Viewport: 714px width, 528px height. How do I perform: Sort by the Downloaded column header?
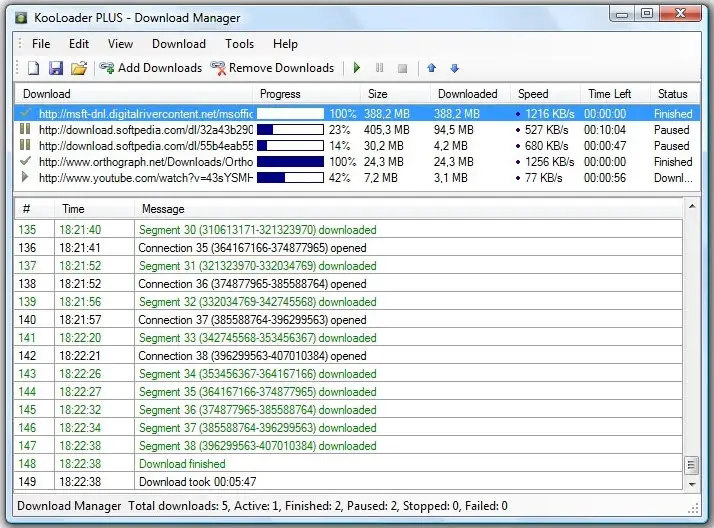pos(470,94)
